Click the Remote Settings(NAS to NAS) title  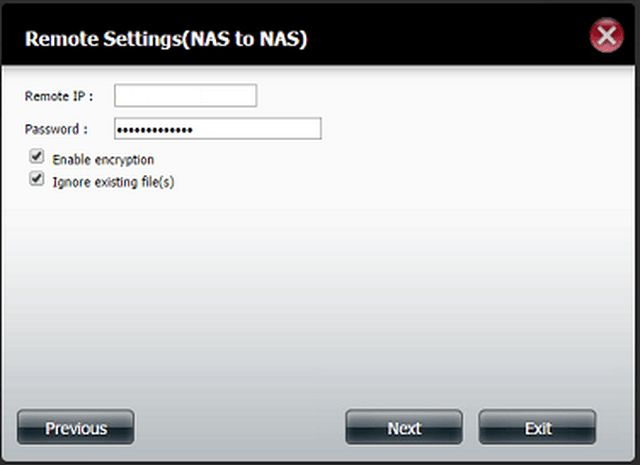(166, 39)
